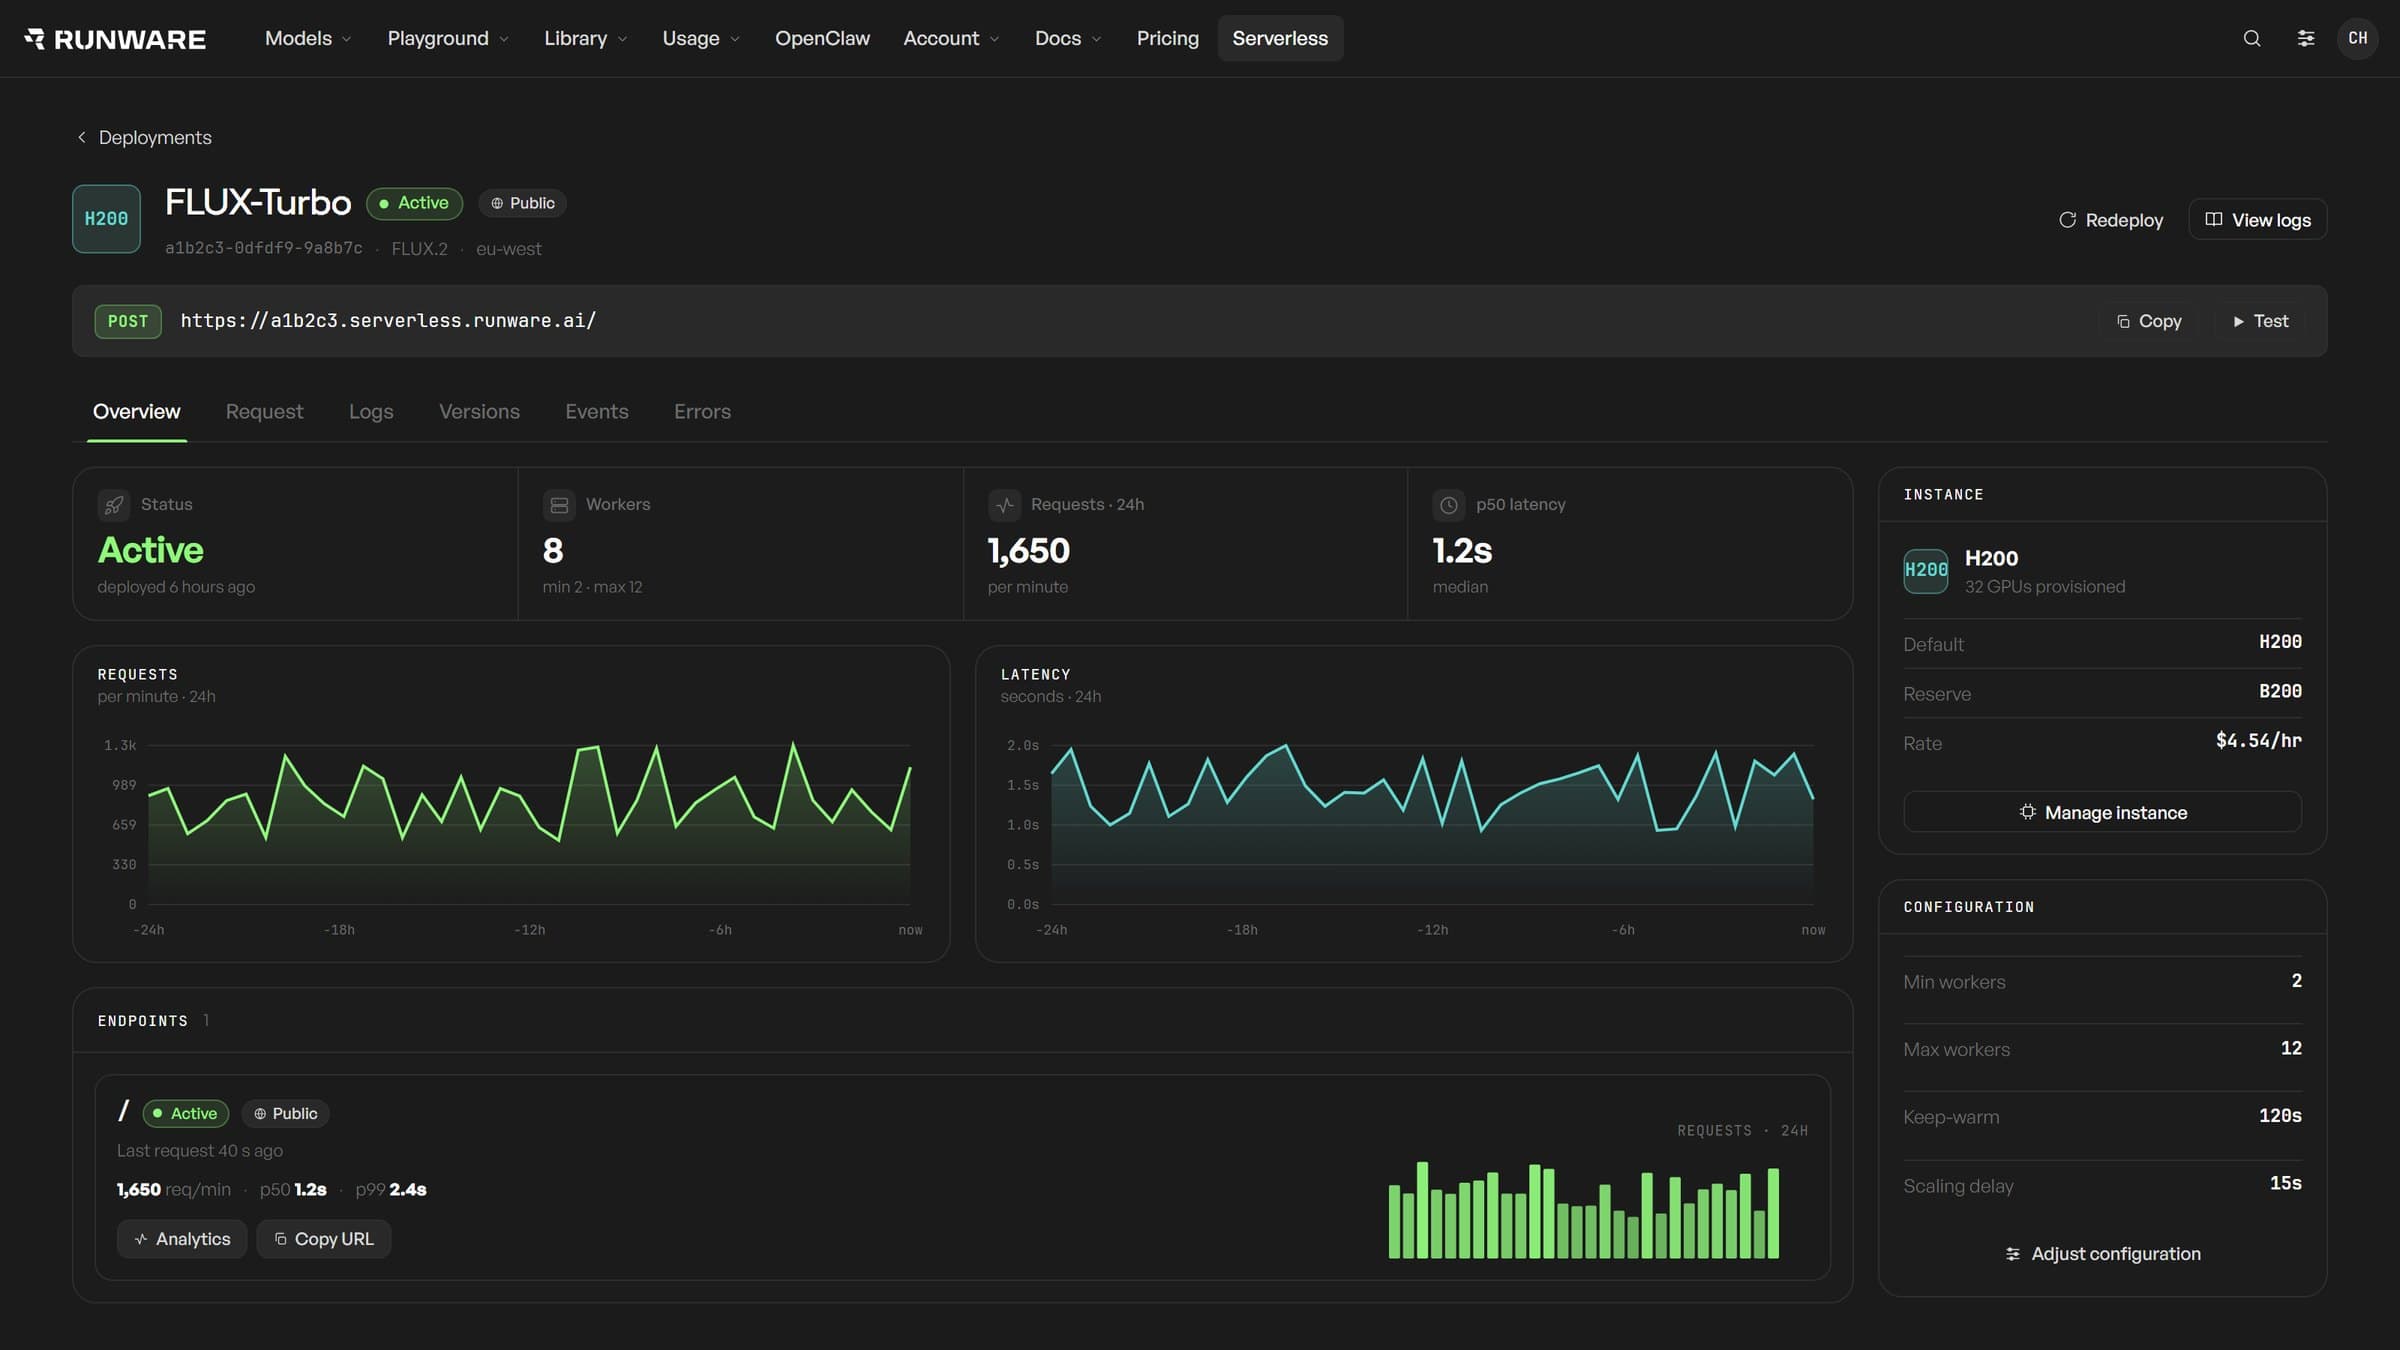The image size is (2400, 1350).
Task: Expand the Models dropdown menu
Action: (x=308, y=38)
